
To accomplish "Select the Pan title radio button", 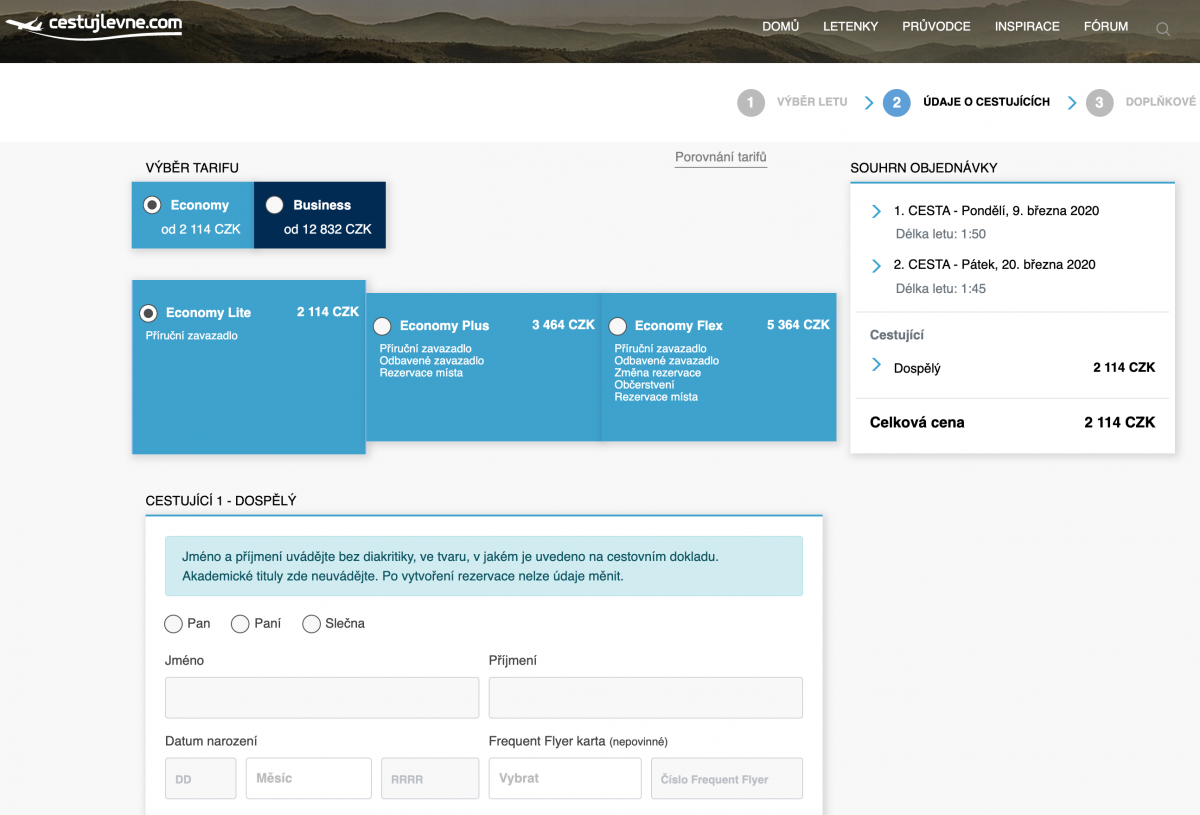I will 173,624.
